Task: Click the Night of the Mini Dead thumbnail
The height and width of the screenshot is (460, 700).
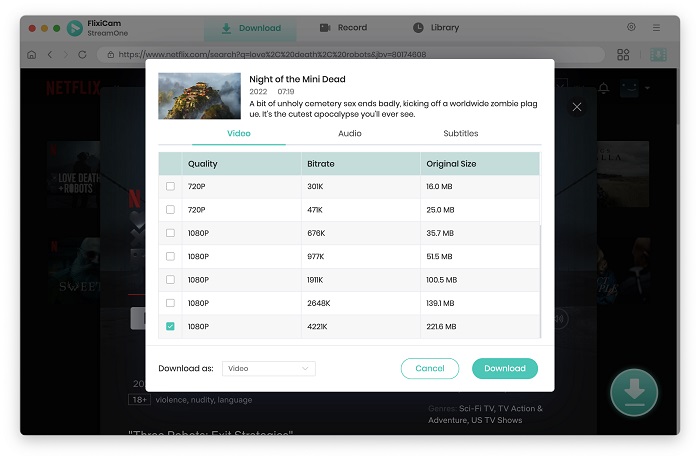Action: tap(199, 96)
